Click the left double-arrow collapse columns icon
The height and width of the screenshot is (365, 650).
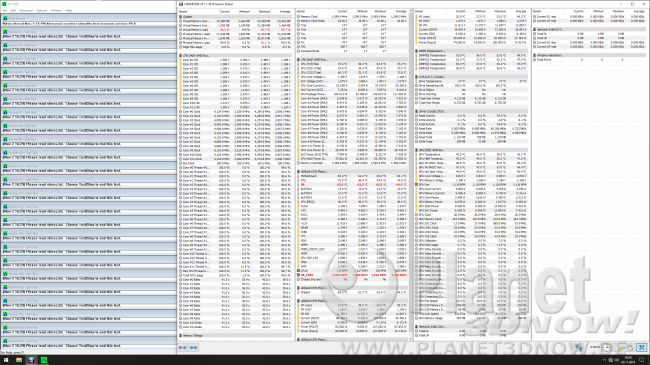[182, 348]
